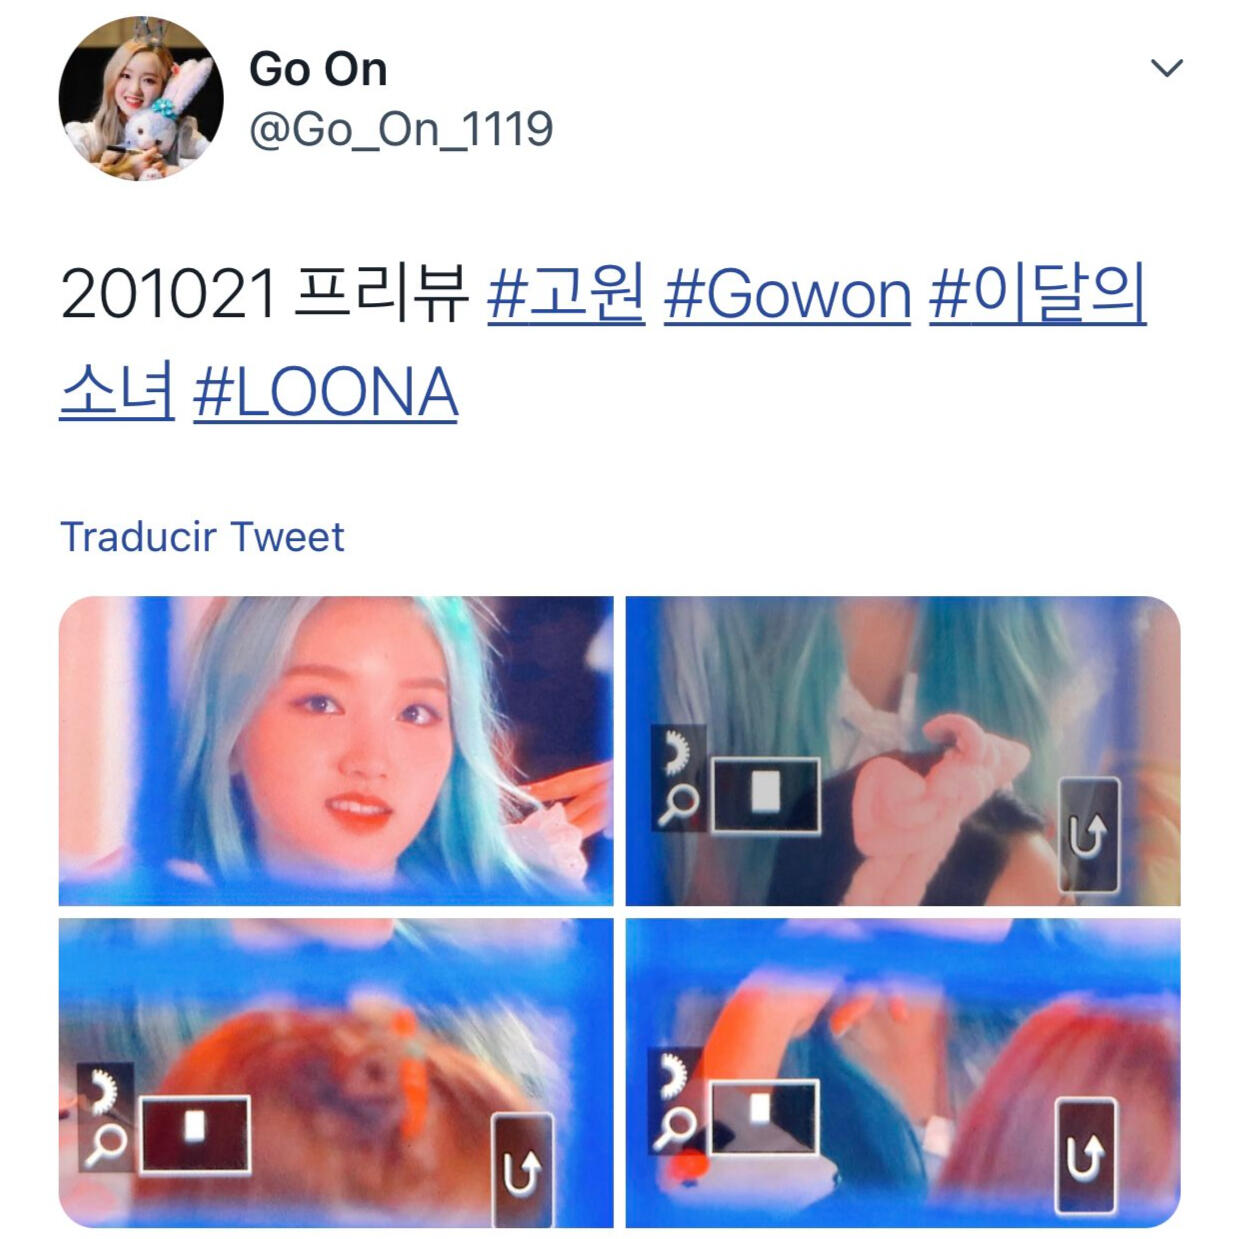
Task: Click the return arrow icon in bottom-left photo
Action: pyautogui.click(x=522, y=1170)
